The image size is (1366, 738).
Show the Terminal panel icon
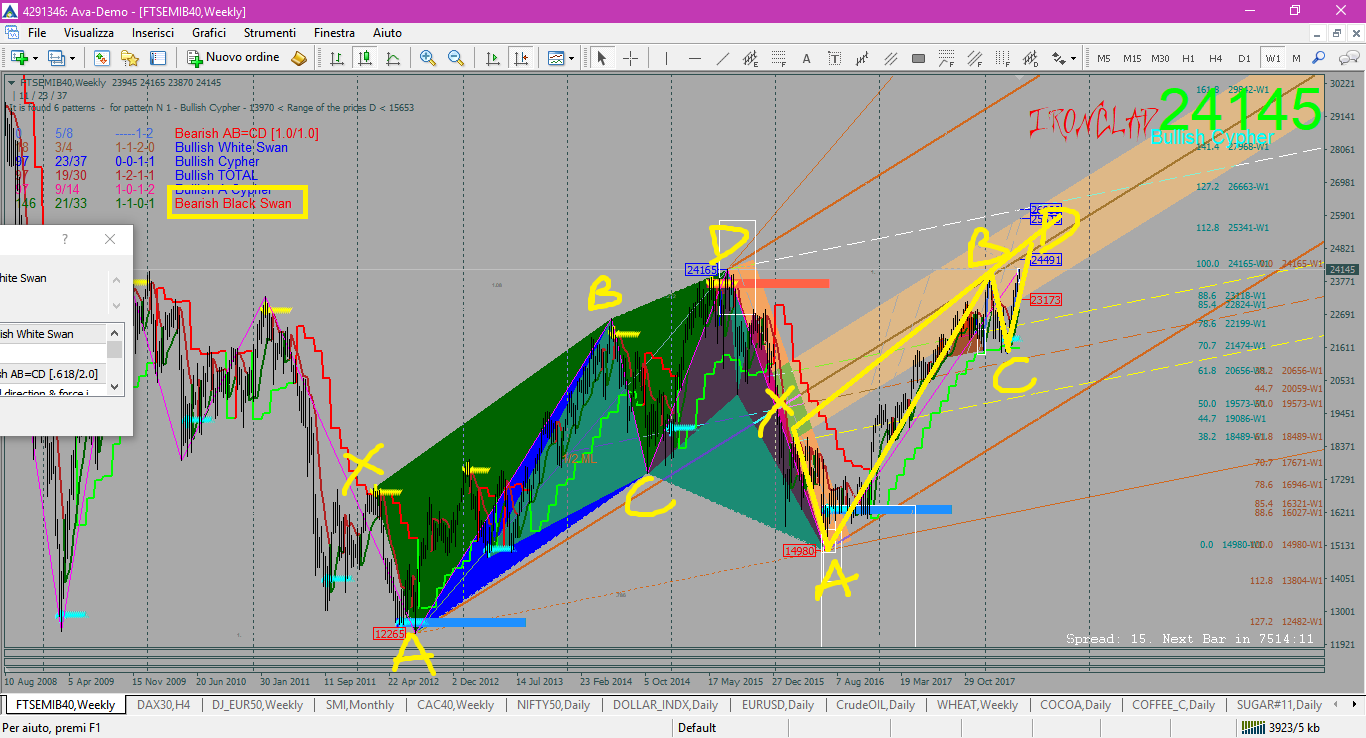pos(158,58)
